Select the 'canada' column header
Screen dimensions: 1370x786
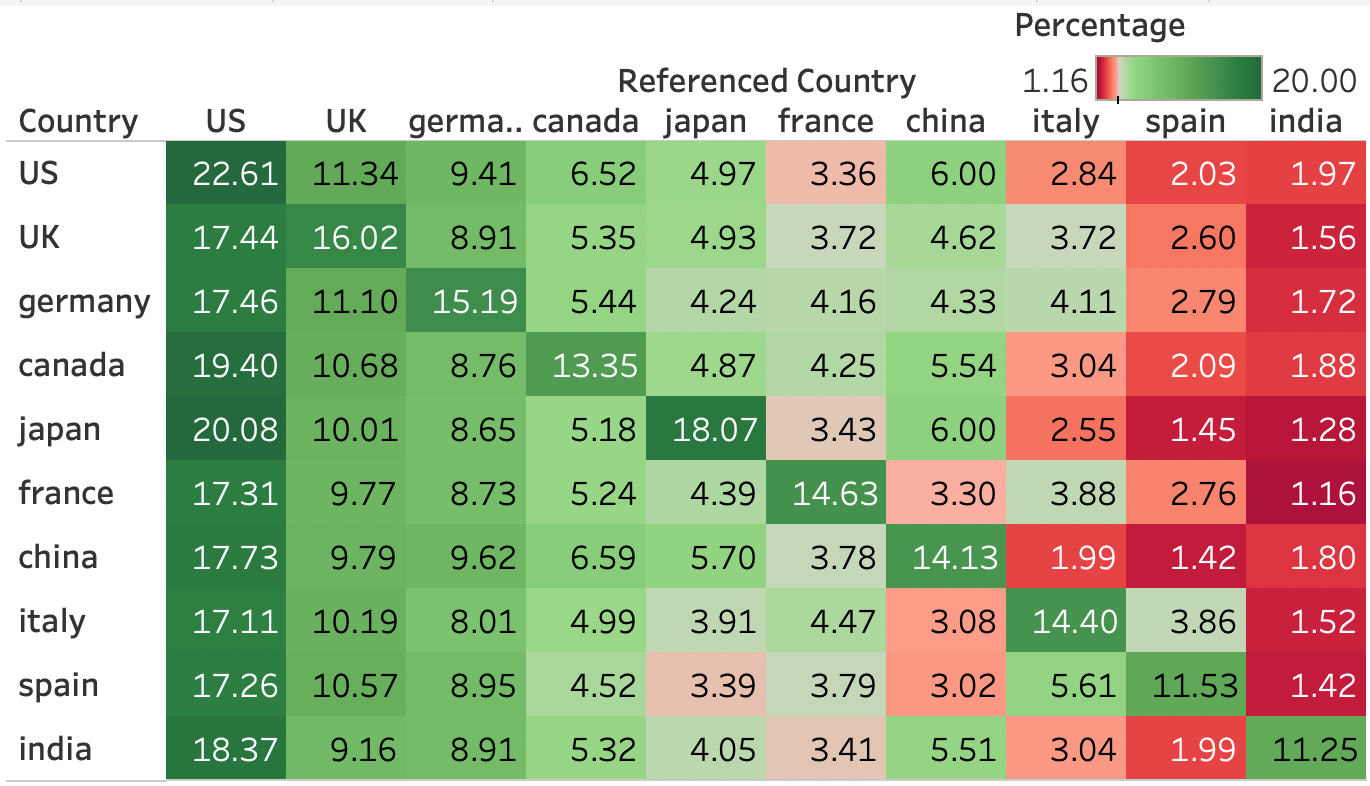pos(585,122)
